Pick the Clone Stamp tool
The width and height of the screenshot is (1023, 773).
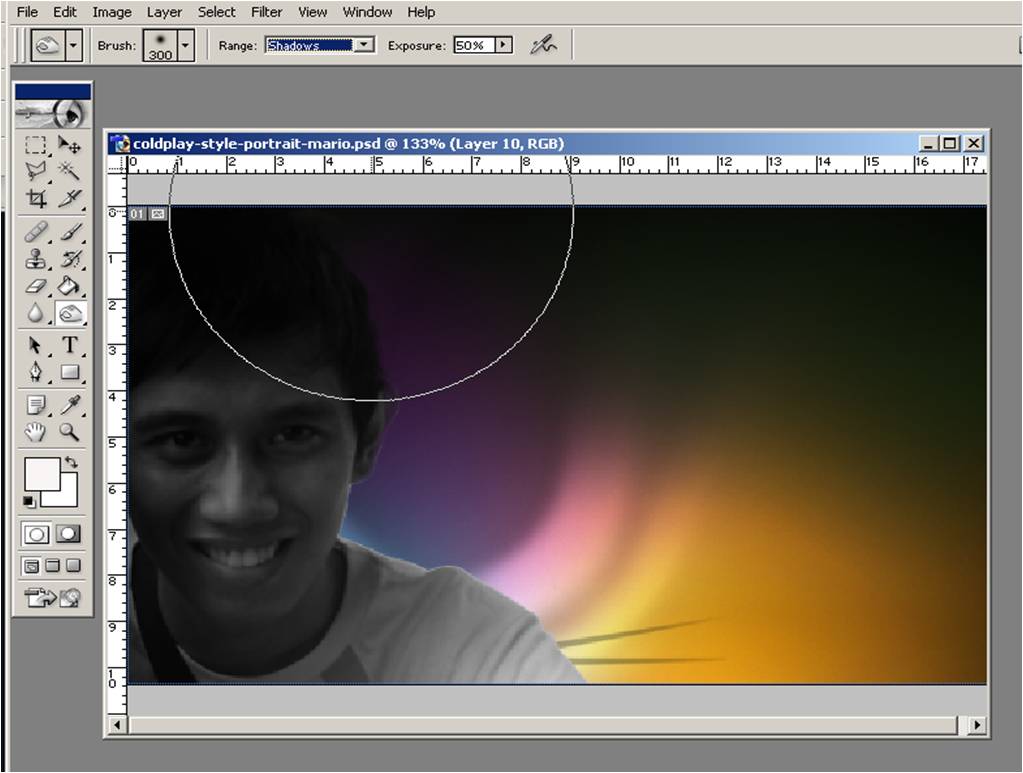click(x=36, y=260)
